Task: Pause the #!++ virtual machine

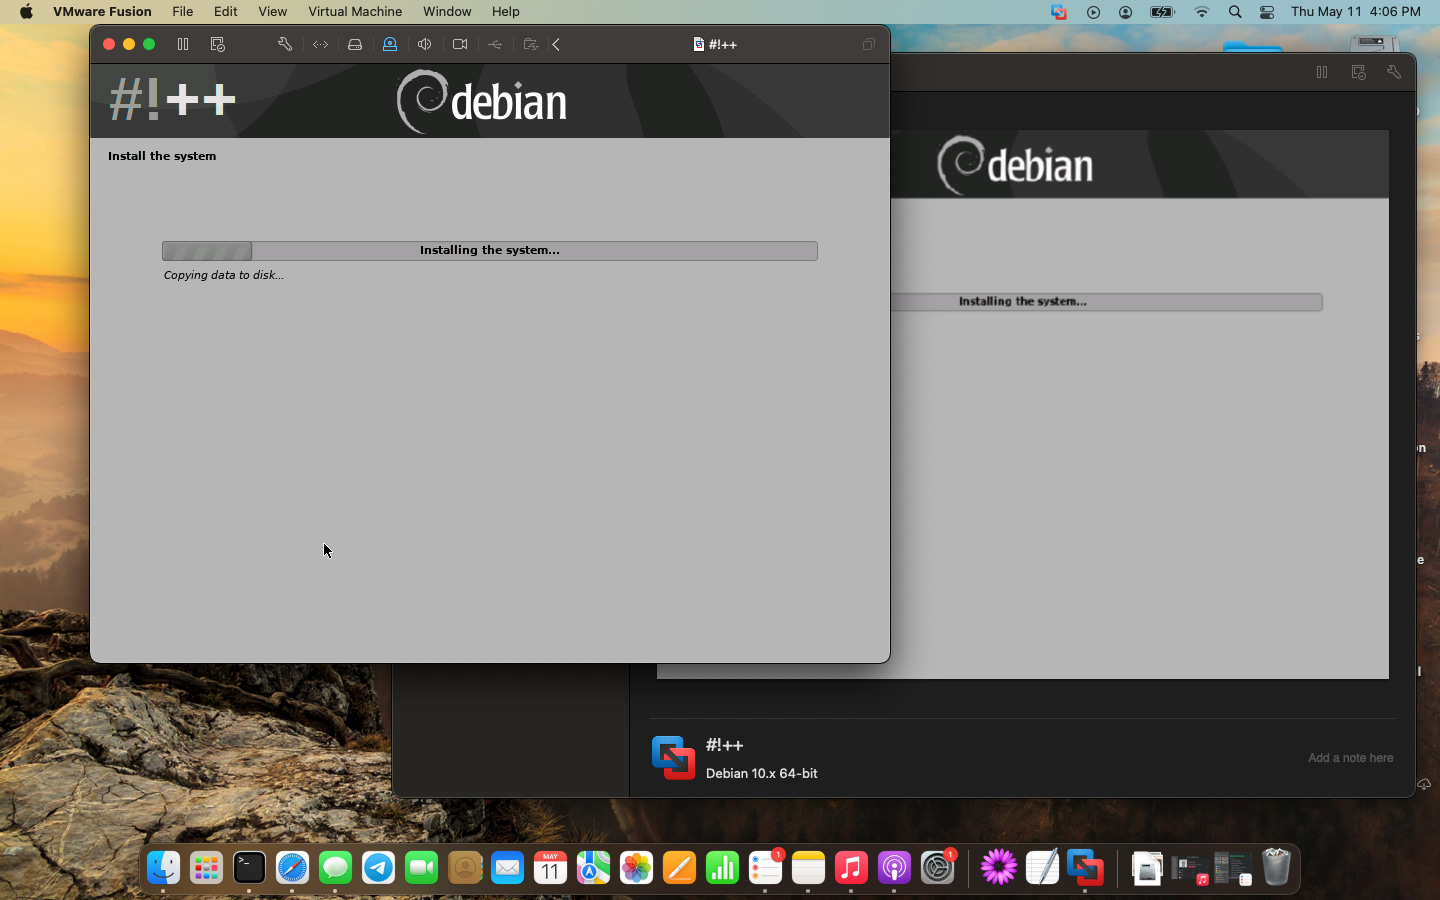Action: 183,44
